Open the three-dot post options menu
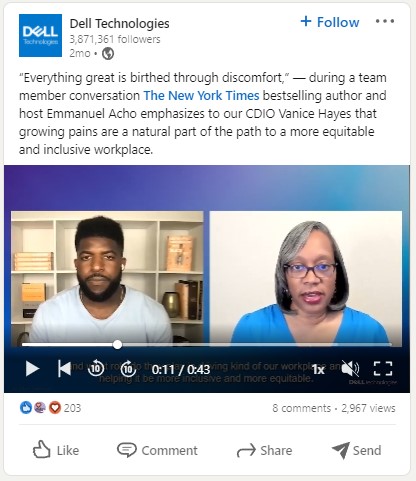The image size is (416, 481). (385, 21)
